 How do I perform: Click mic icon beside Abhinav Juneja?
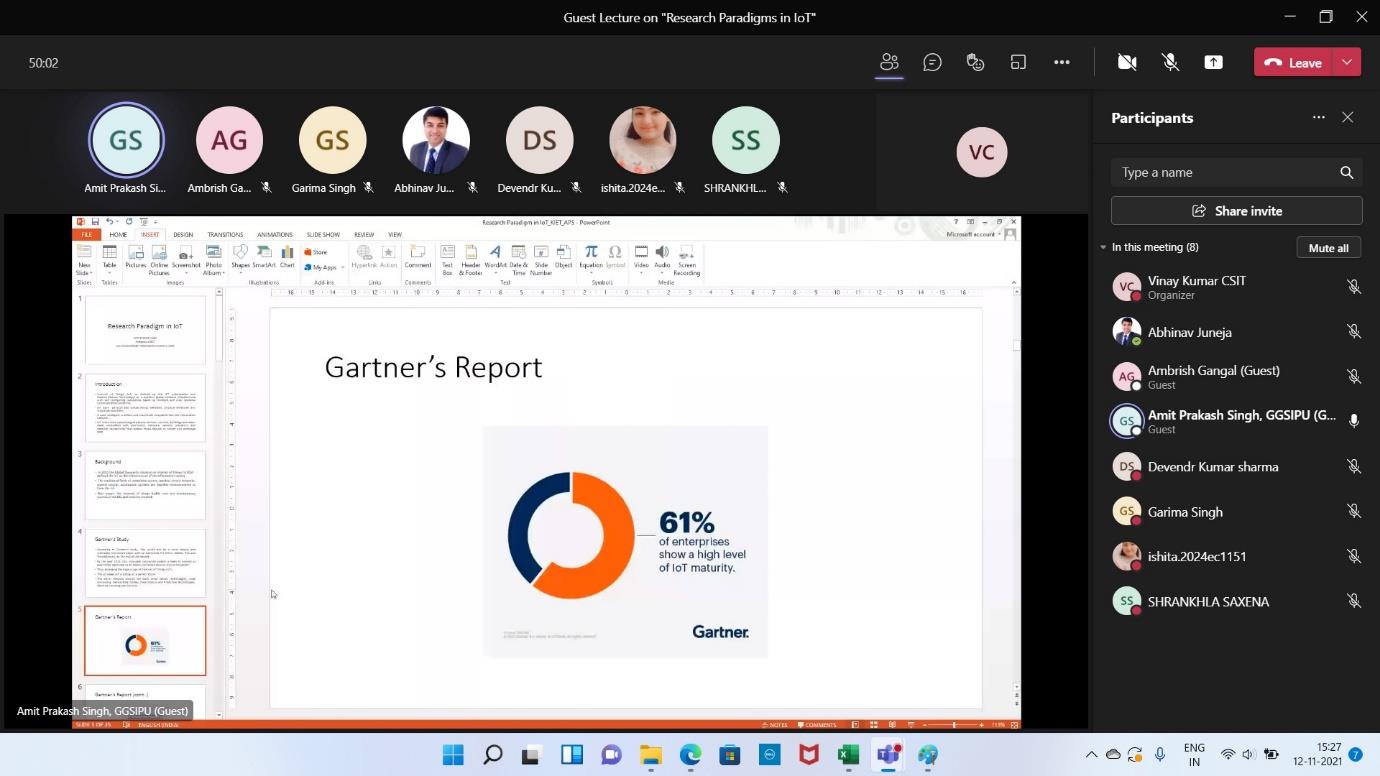tap(1353, 332)
